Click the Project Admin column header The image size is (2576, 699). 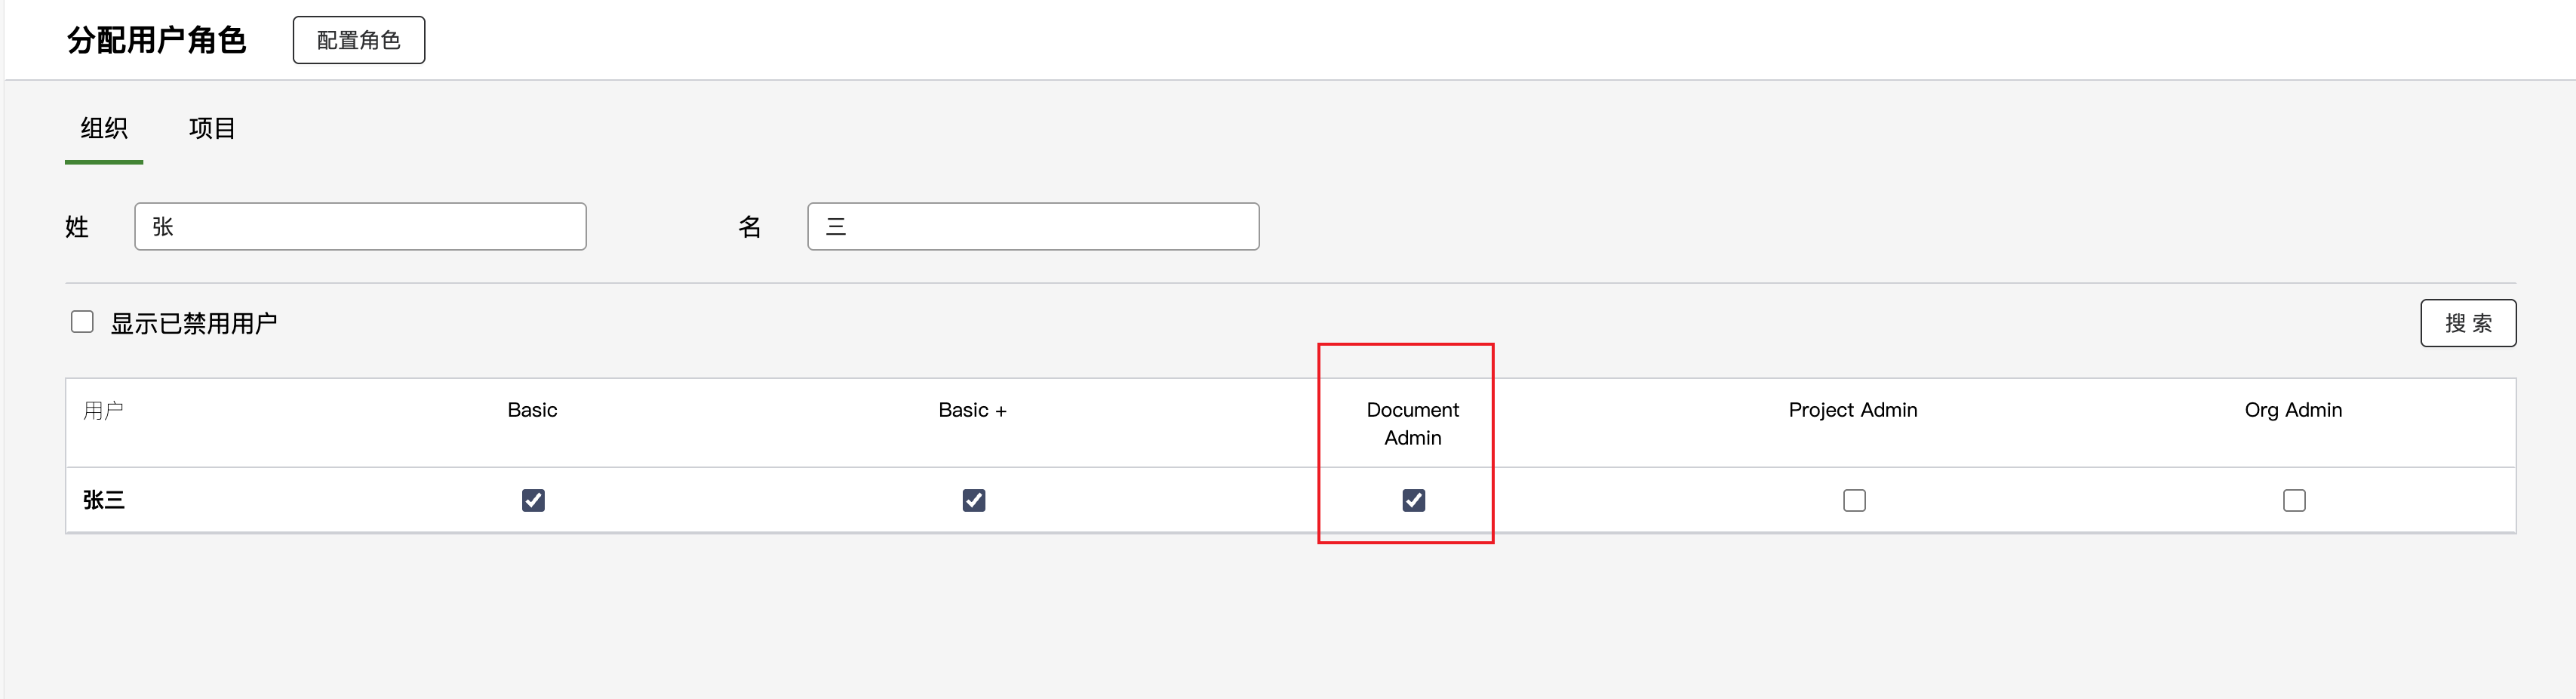click(1852, 410)
